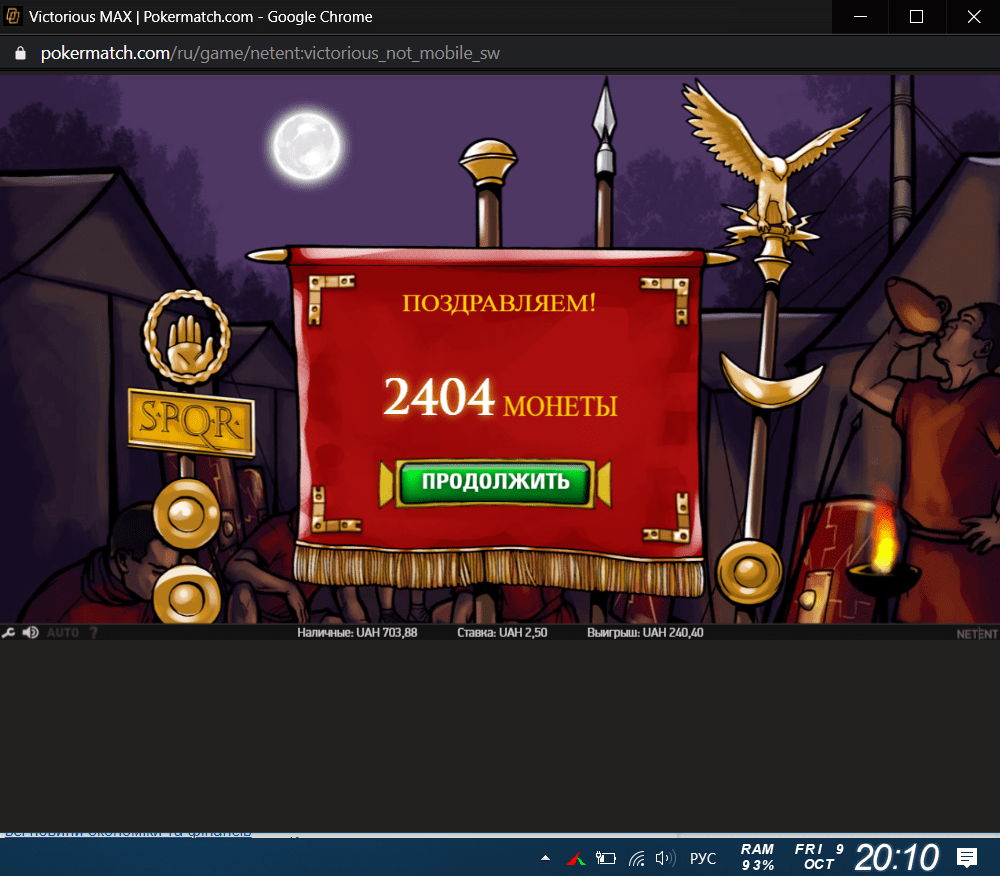
Task: Click the NETENT logo in game bar
Action: pos(976,634)
